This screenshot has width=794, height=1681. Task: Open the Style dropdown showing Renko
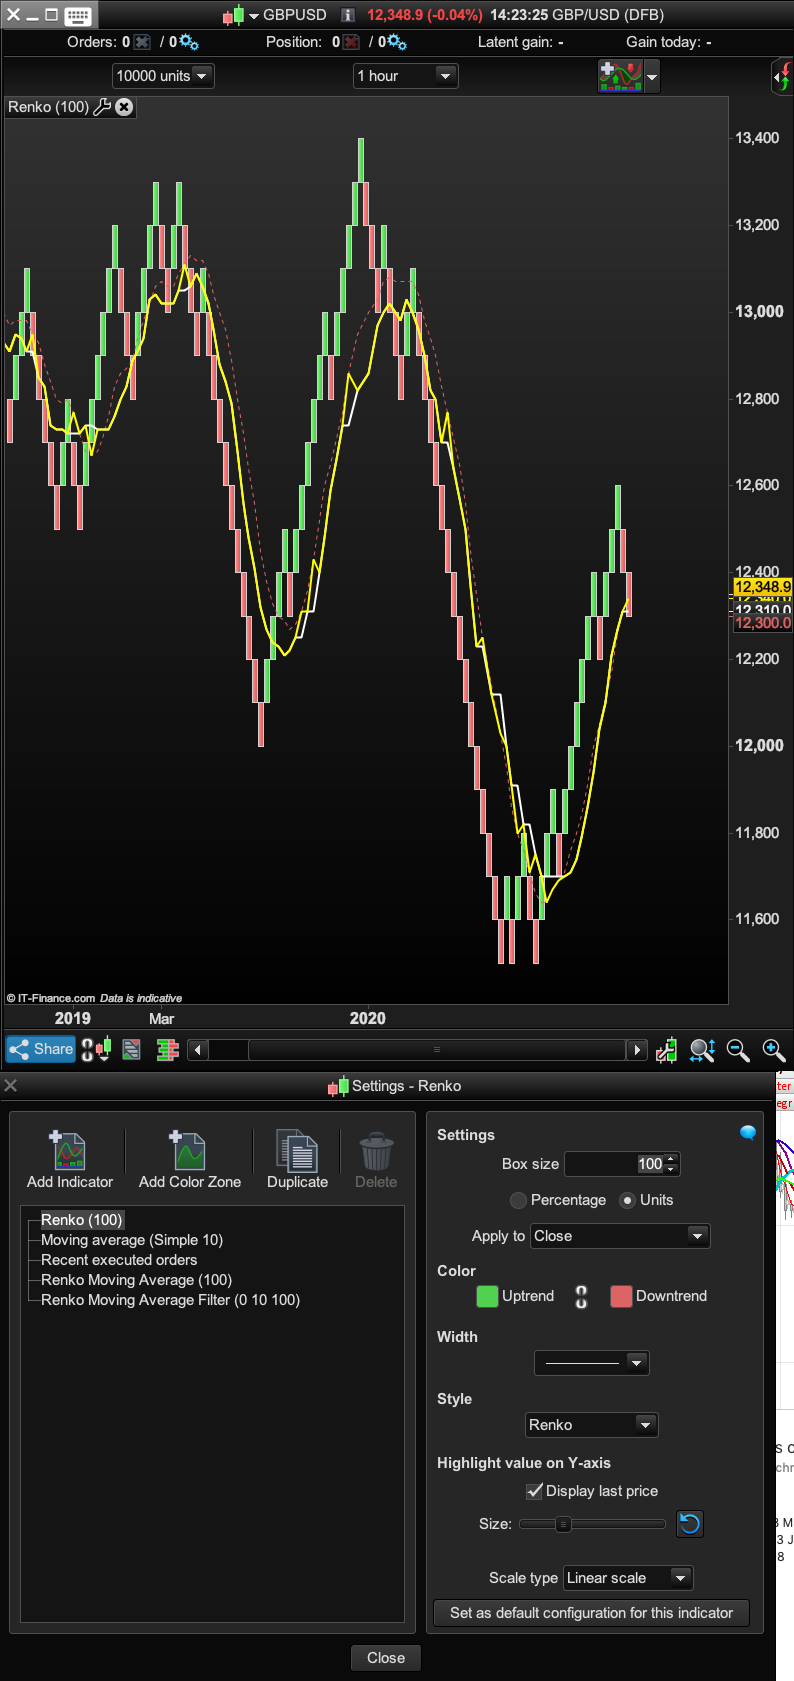(x=592, y=1425)
